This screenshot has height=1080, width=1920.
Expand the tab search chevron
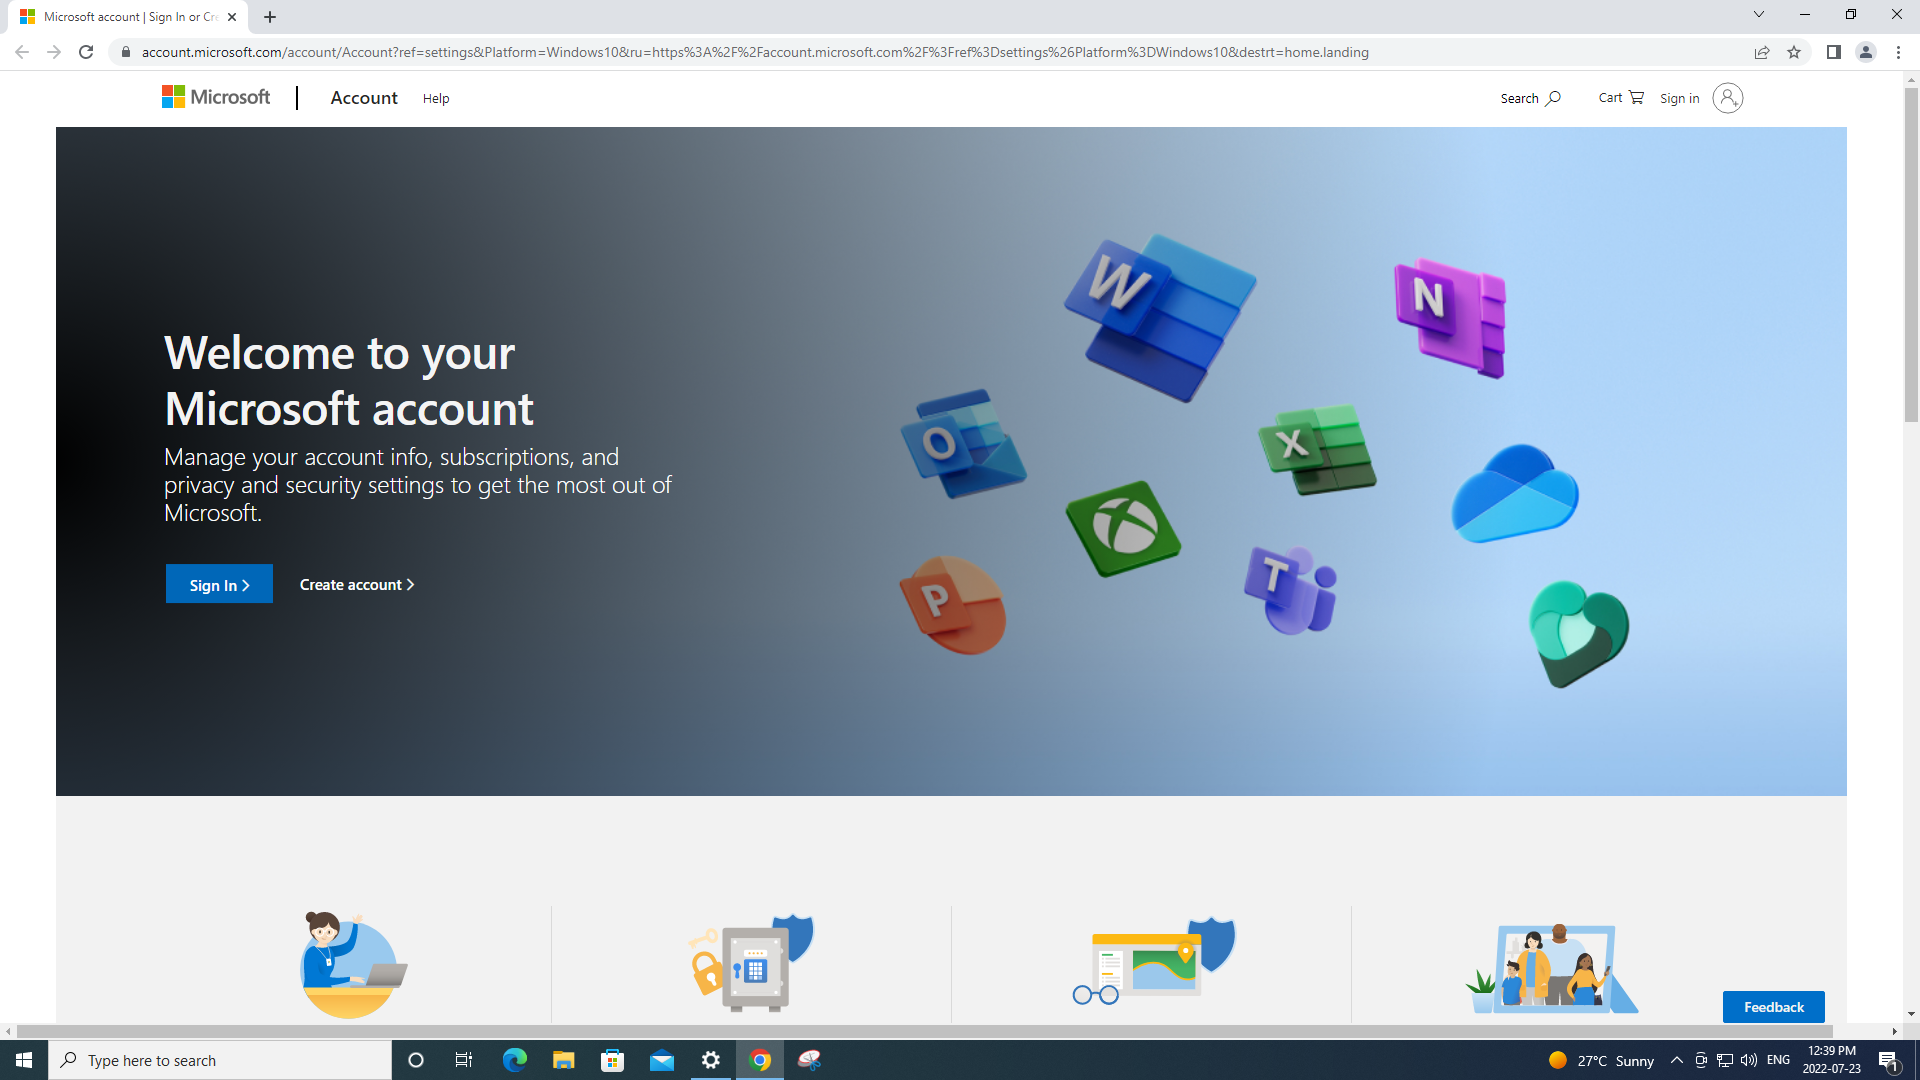click(x=1758, y=15)
